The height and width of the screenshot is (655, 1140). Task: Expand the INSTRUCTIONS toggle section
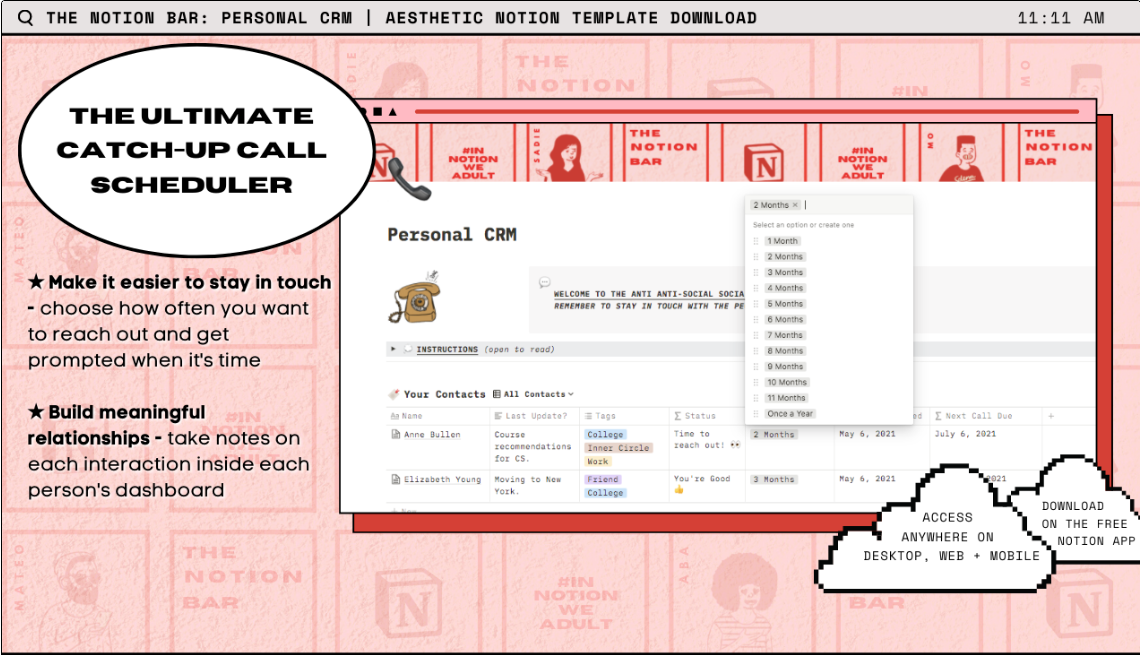(393, 349)
